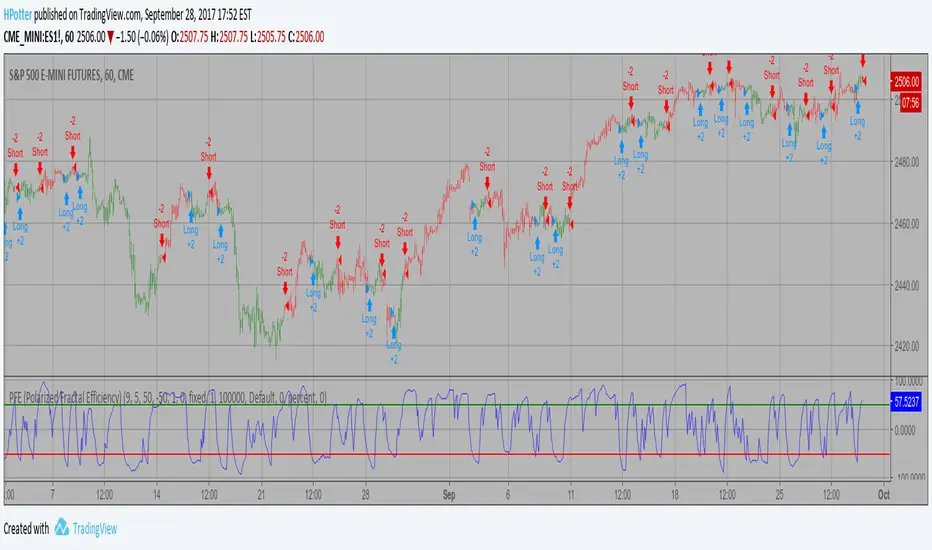Click the PFE (Polarized Fractal Efficiency) indicator label
Viewport: 932px width, 550px height.
click(x=168, y=397)
